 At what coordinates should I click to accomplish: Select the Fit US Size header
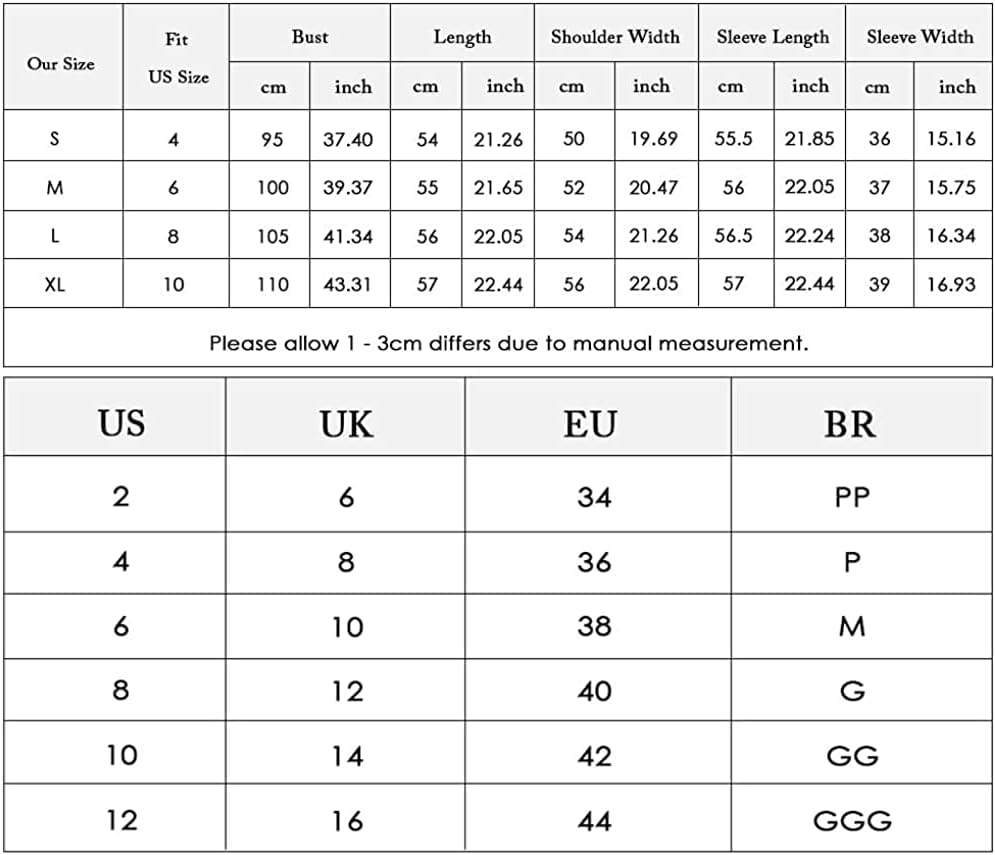178,58
